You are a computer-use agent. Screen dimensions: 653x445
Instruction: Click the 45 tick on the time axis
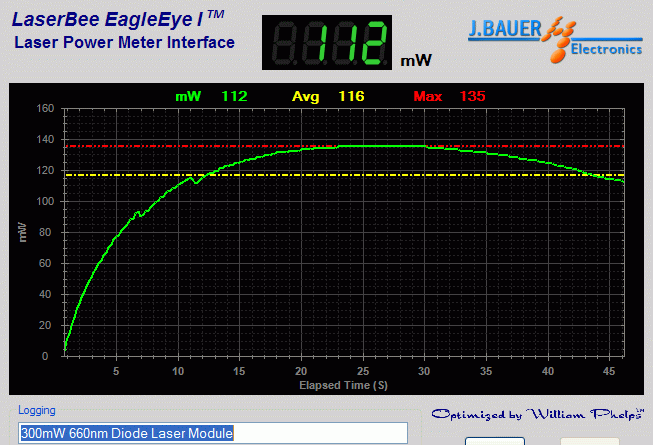click(609, 371)
